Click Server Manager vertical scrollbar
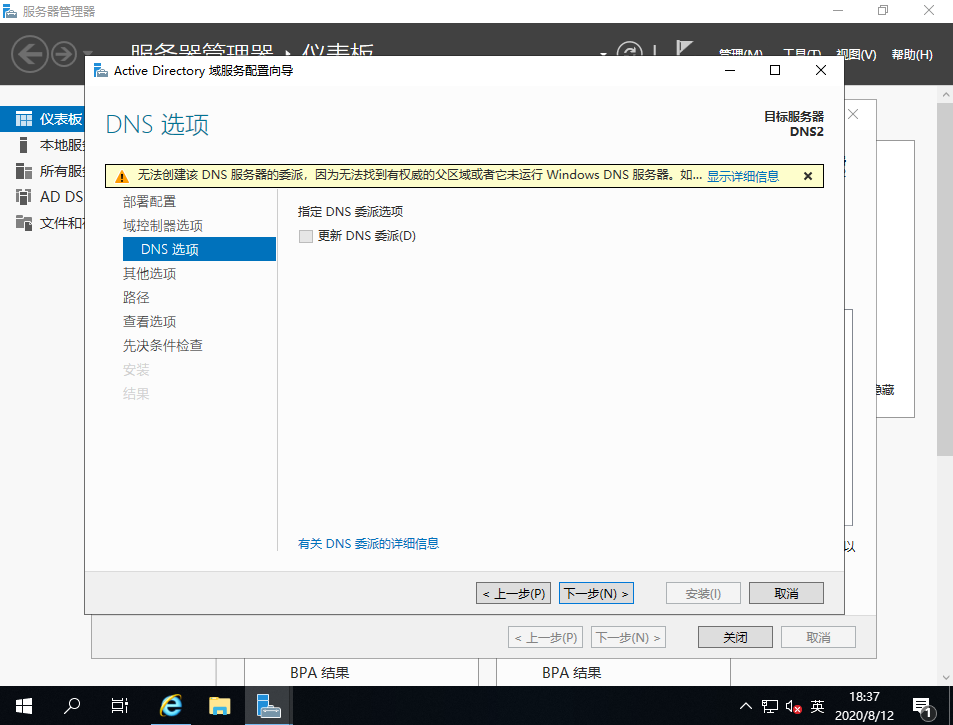 [x=945, y=280]
